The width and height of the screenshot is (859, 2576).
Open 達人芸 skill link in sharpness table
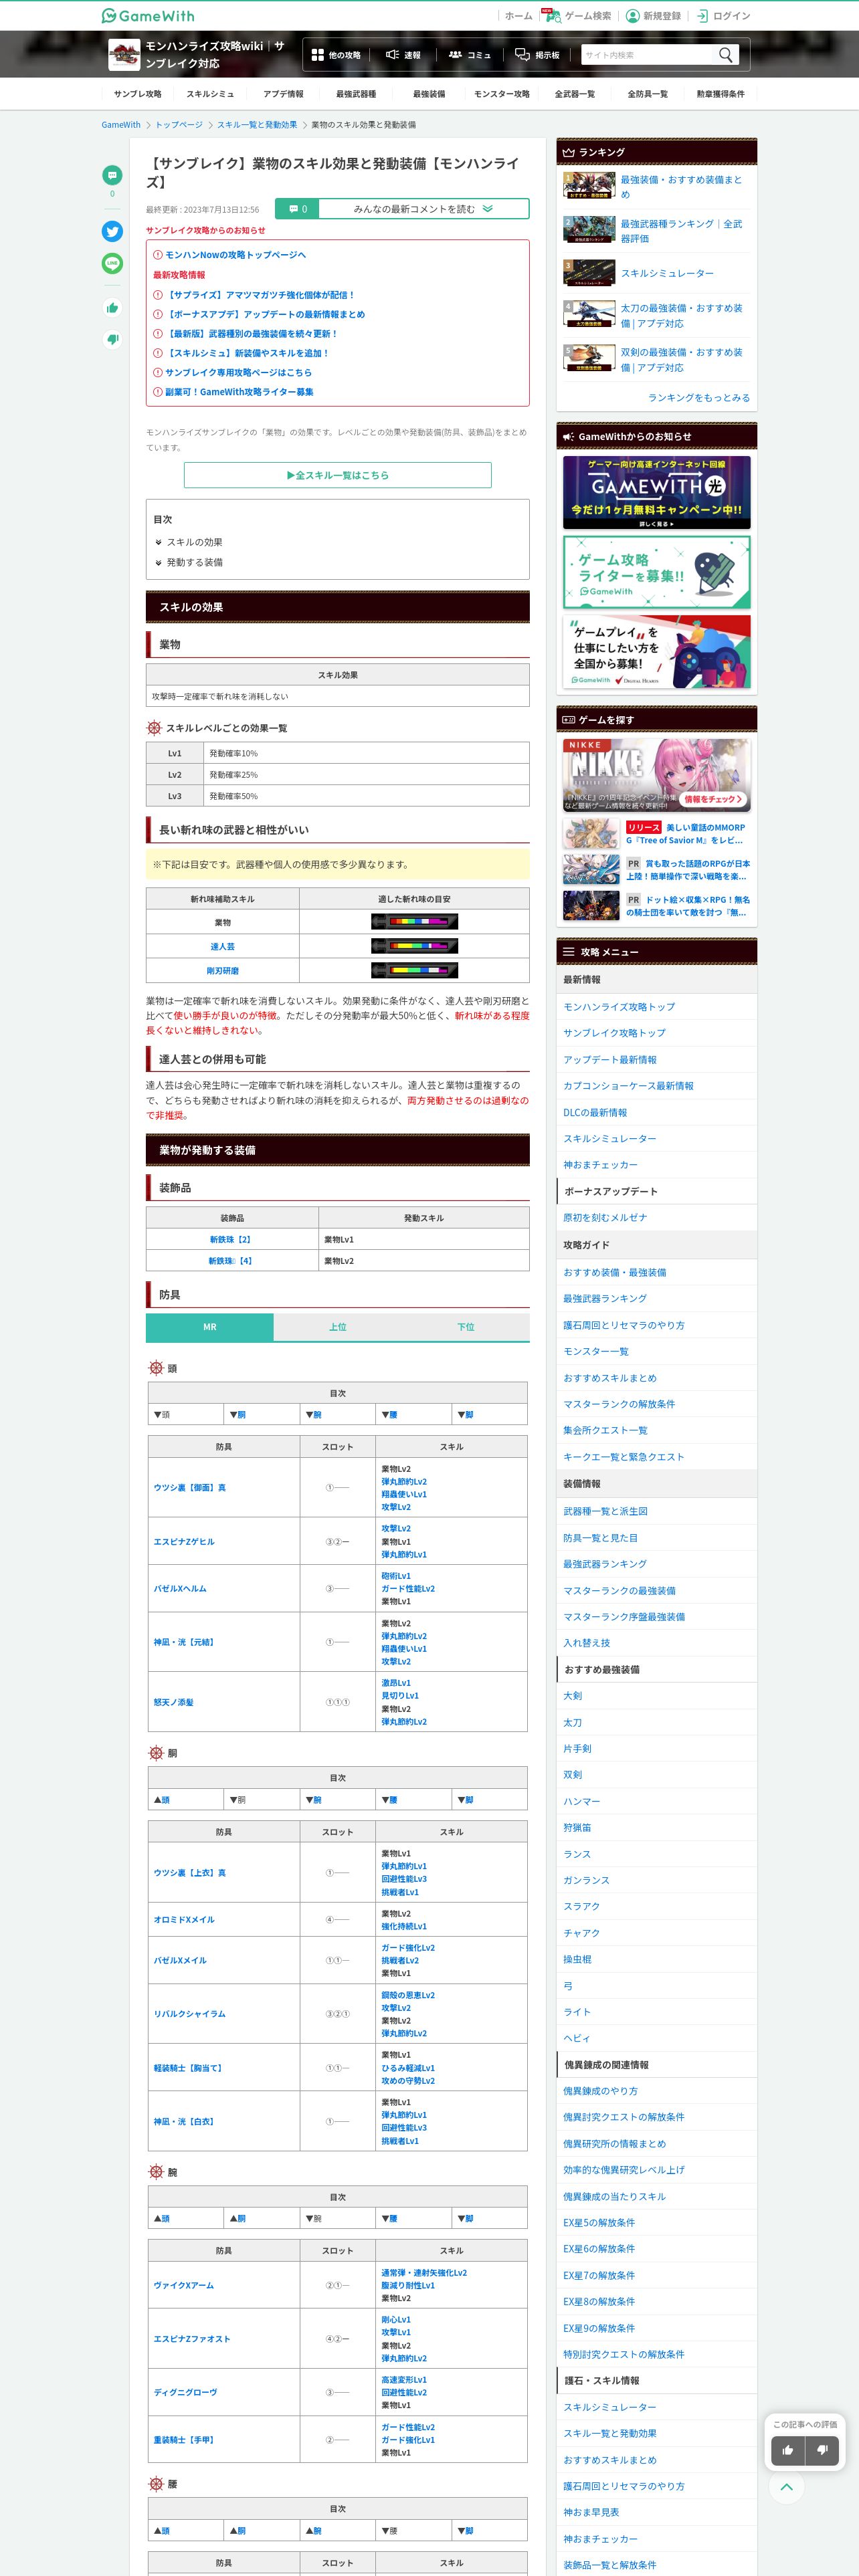click(x=223, y=946)
